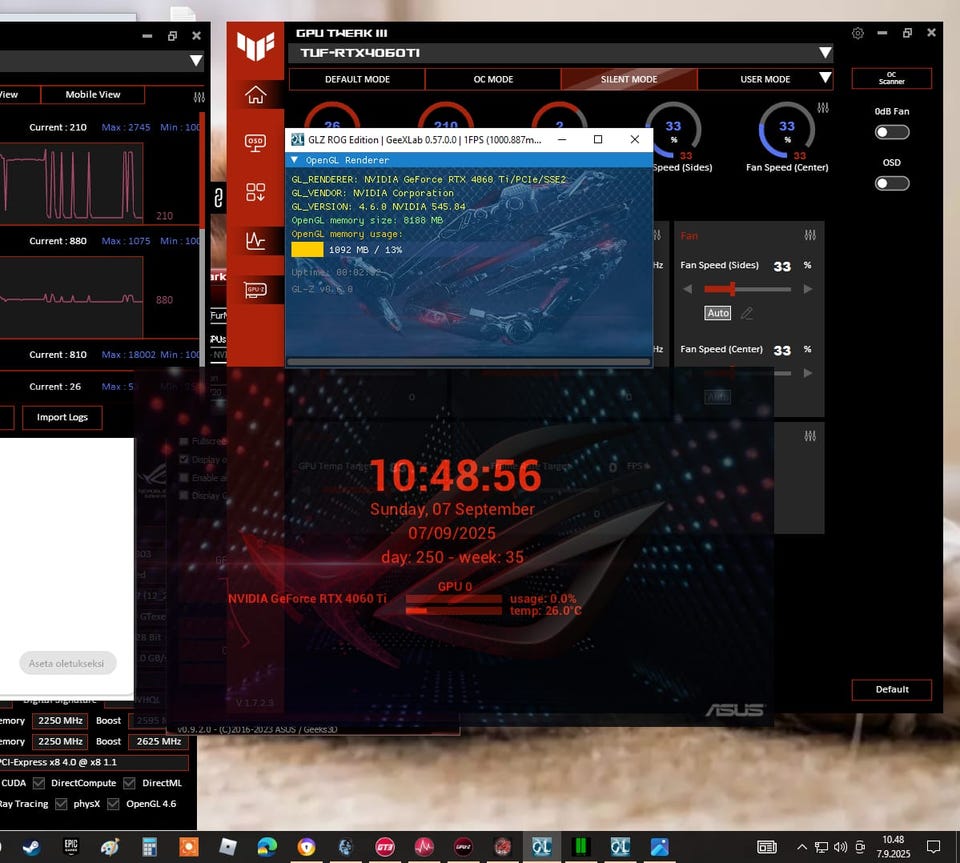The width and height of the screenshot is (960, 863).
Task: Click the edit pencil next to Auto
Action: (x=746, y=314)
